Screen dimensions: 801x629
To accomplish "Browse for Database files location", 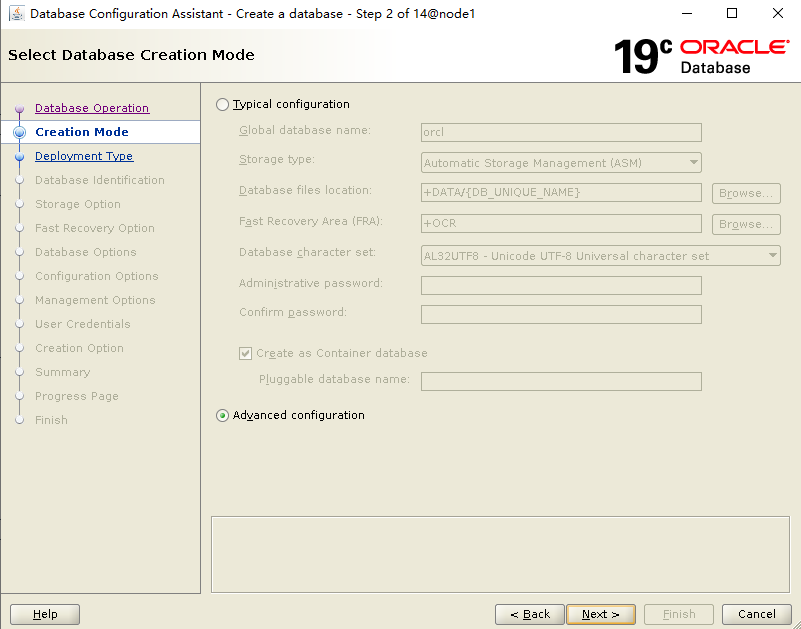I will pyautogui.click(x=746, y=193).
